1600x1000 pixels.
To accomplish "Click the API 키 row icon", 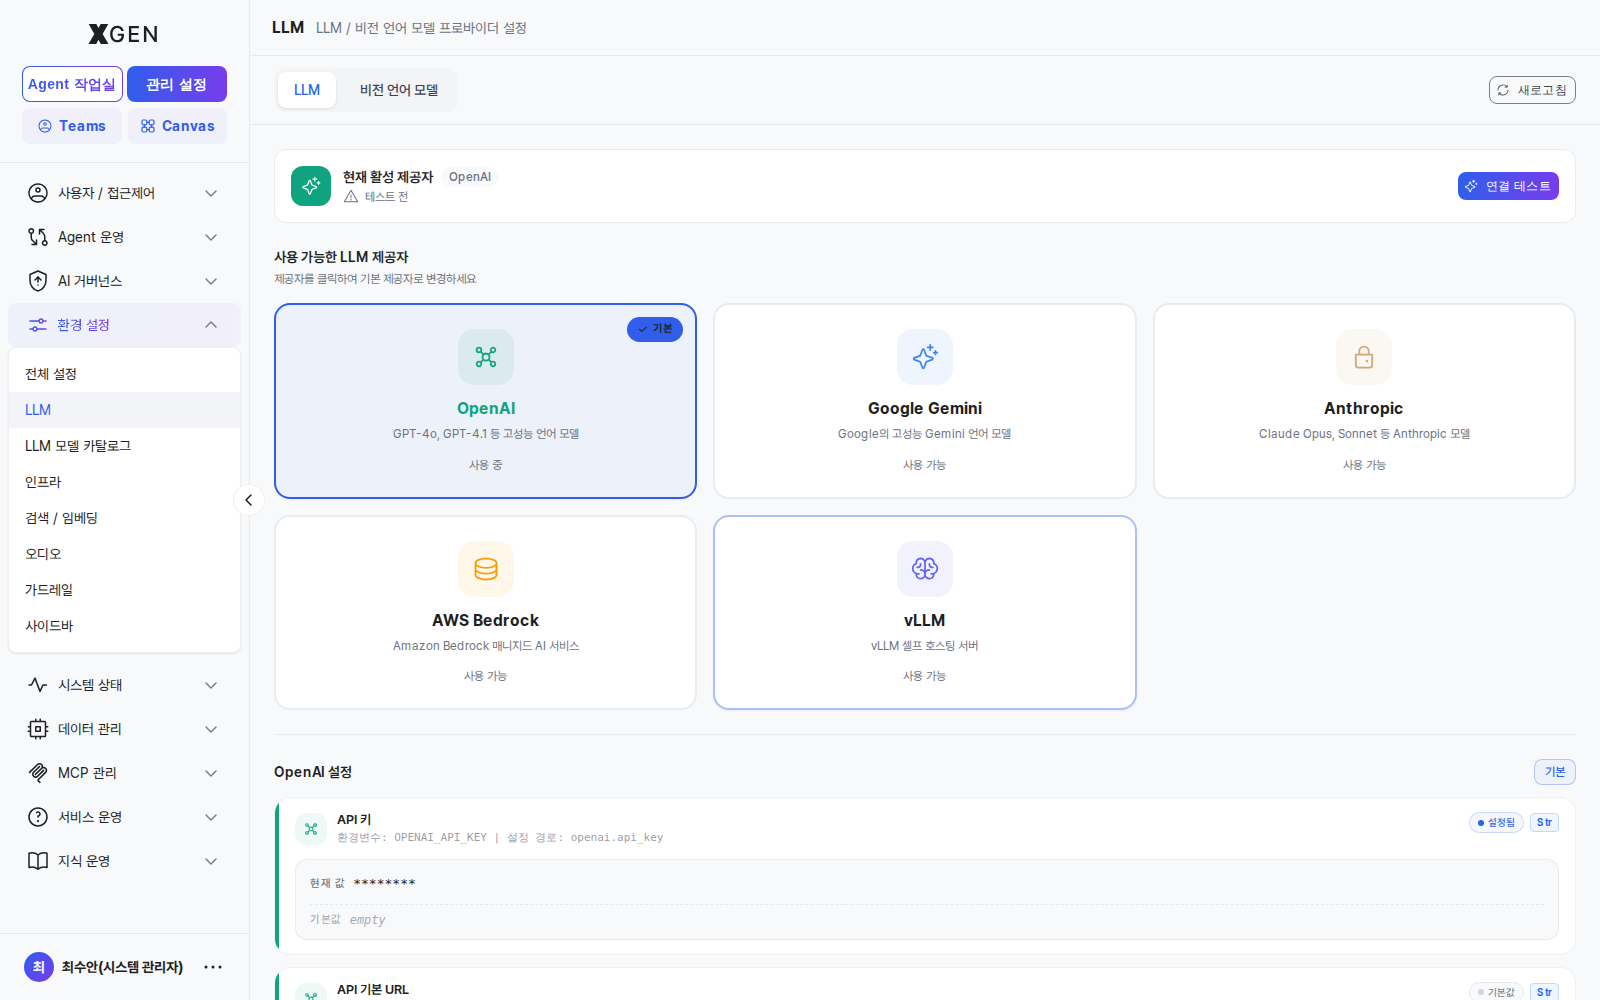I will tap(311, 829).
